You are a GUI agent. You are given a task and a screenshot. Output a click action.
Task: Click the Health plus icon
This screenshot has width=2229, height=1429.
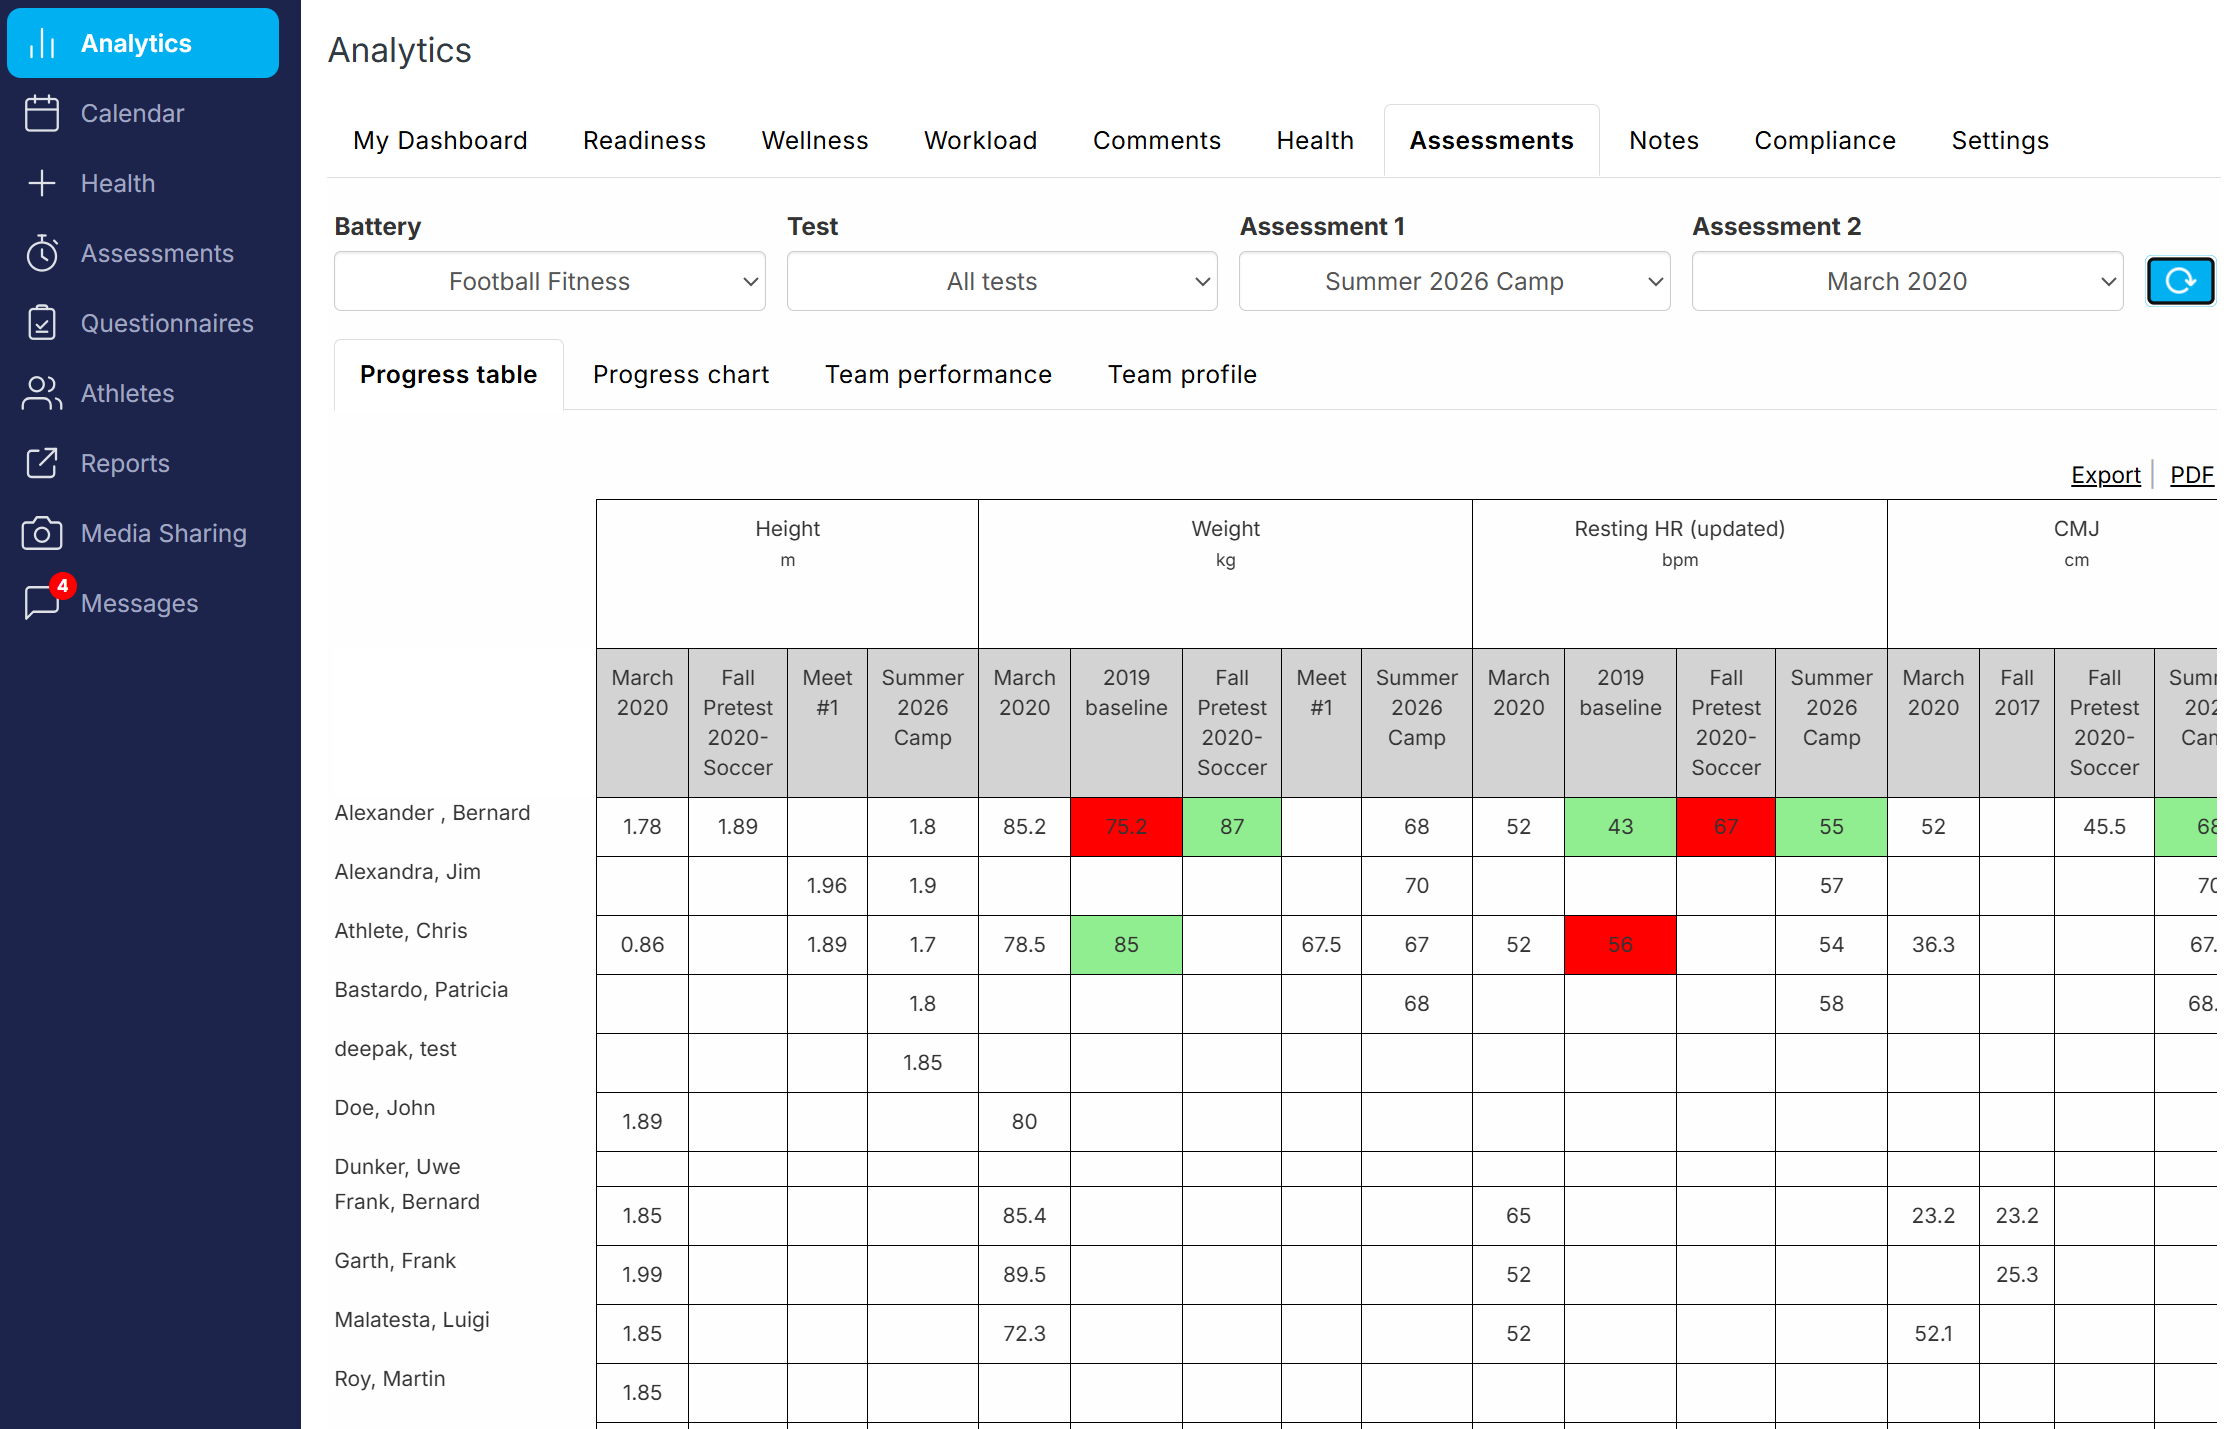pos(42,183)
